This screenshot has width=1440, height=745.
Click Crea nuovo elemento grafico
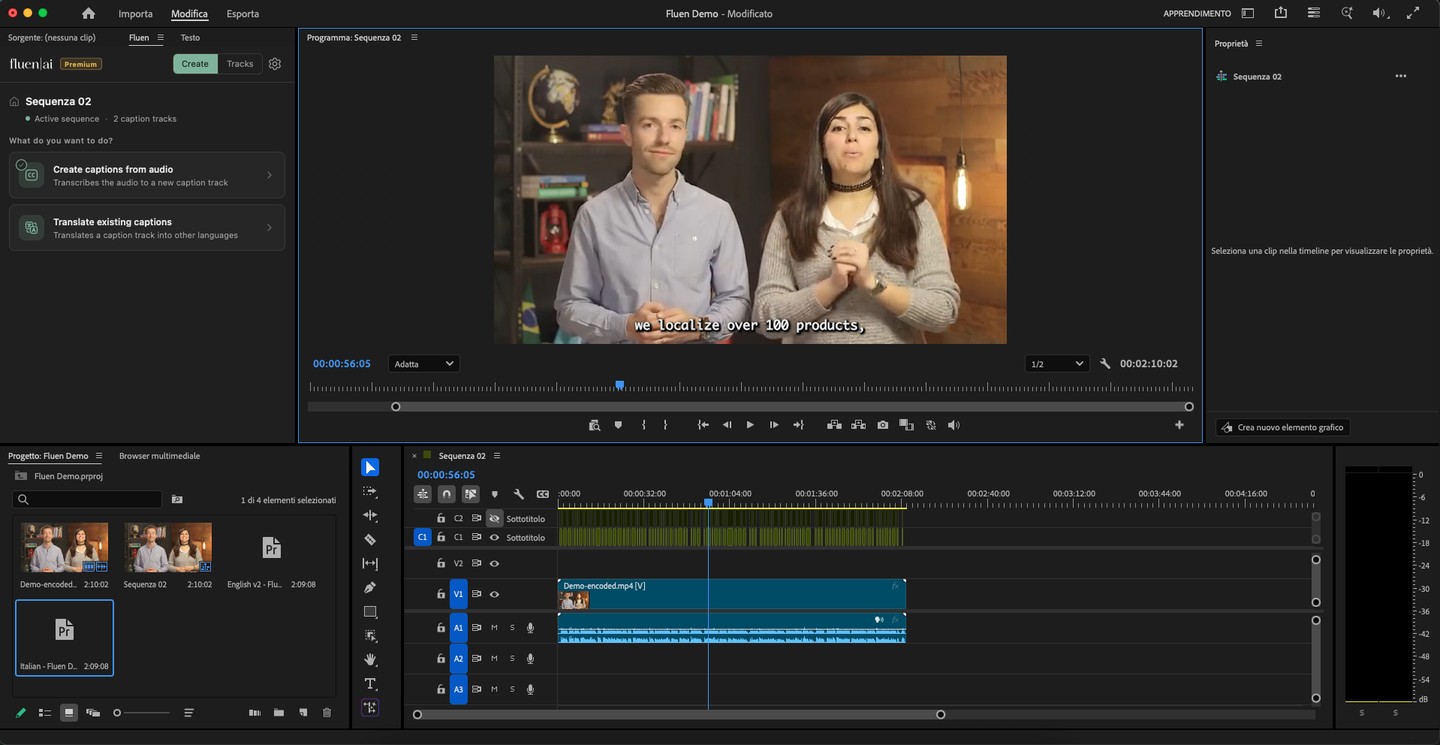click(1282, 427)
